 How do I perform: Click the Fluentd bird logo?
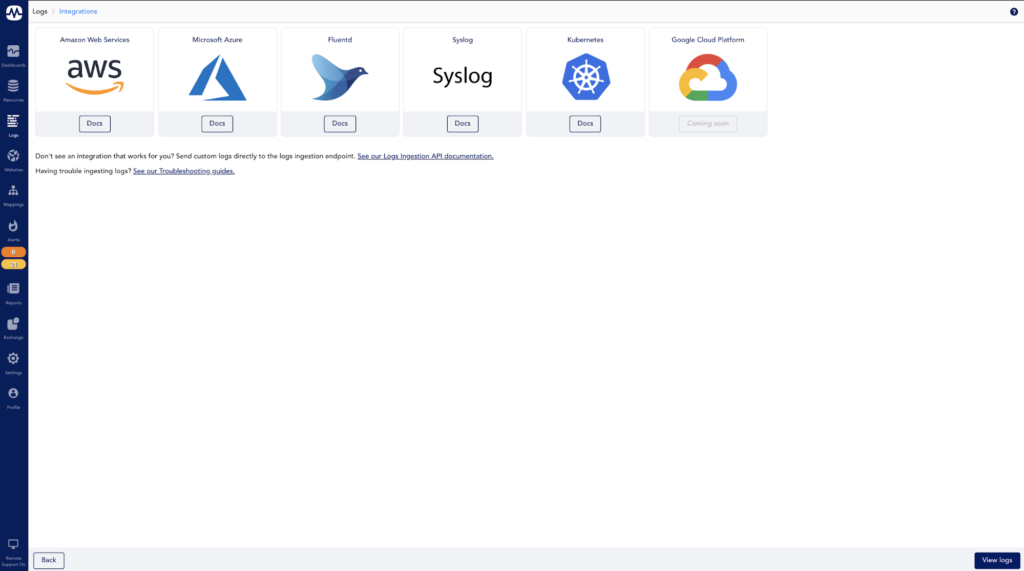click(x=340, y=78)
